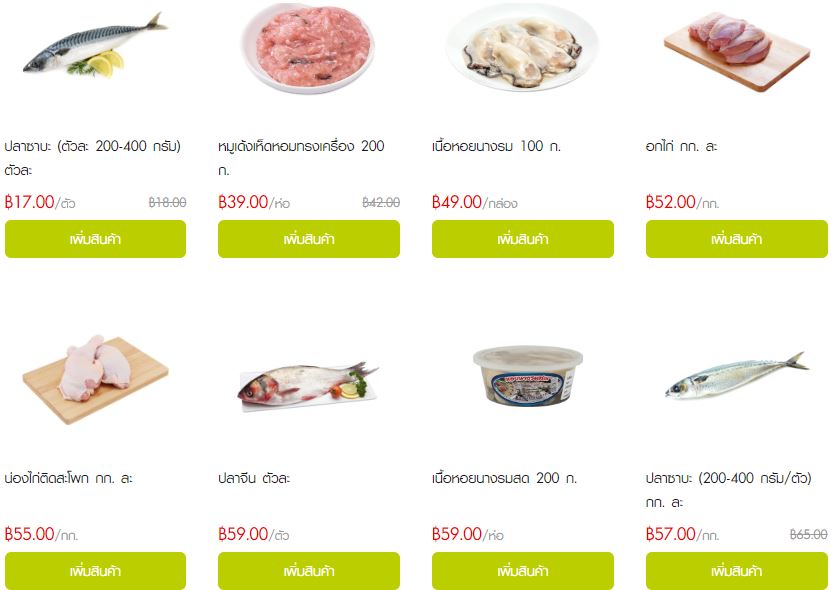Open oyster meat plate product image
This screenshot has height=590, width=832.
[x=523, y=47]
